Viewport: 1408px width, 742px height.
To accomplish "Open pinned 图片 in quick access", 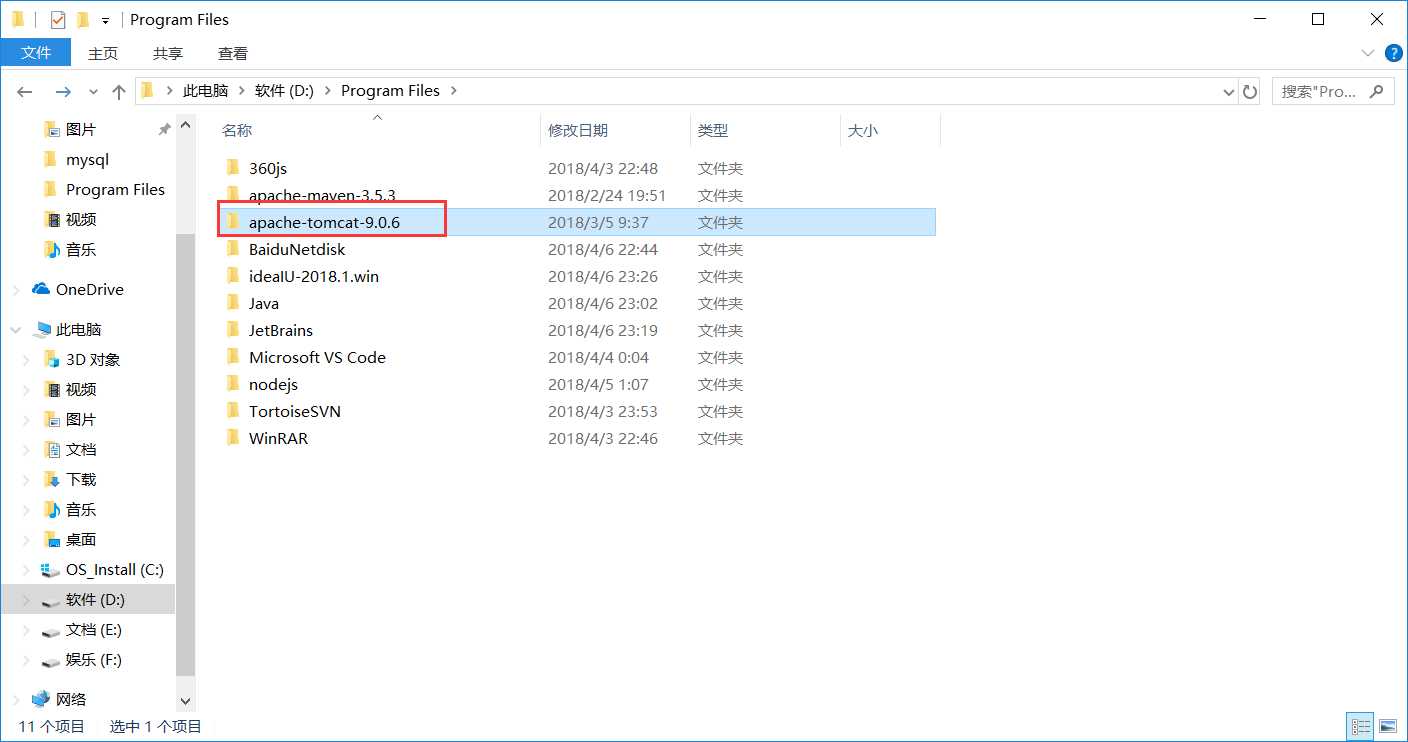I will (80, 129).
